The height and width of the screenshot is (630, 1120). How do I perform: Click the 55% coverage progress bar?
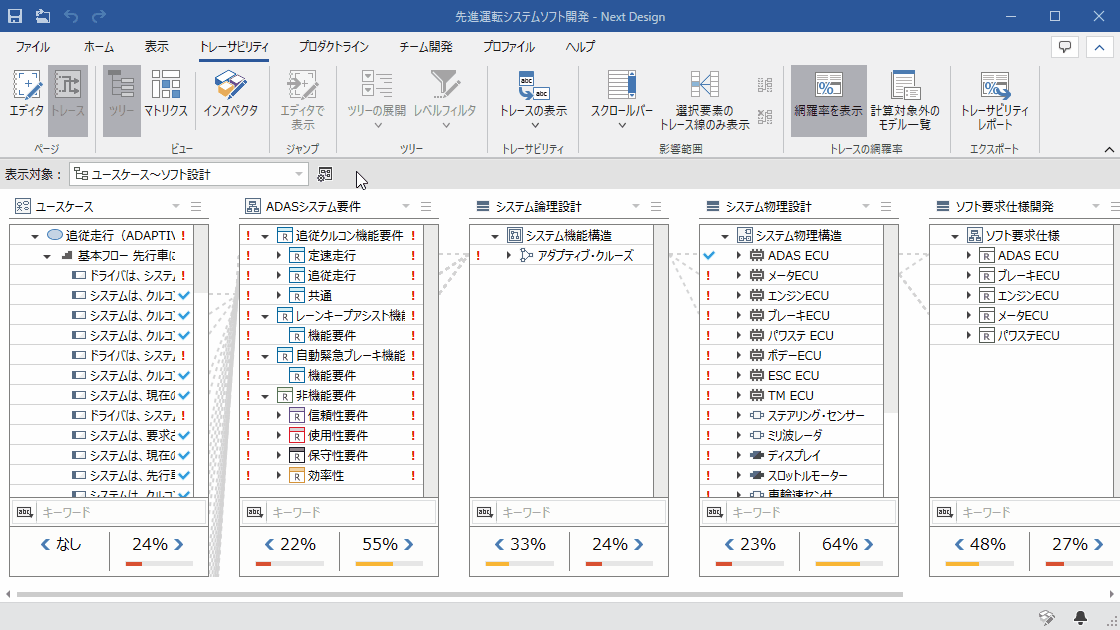click(x=389, y=564)
